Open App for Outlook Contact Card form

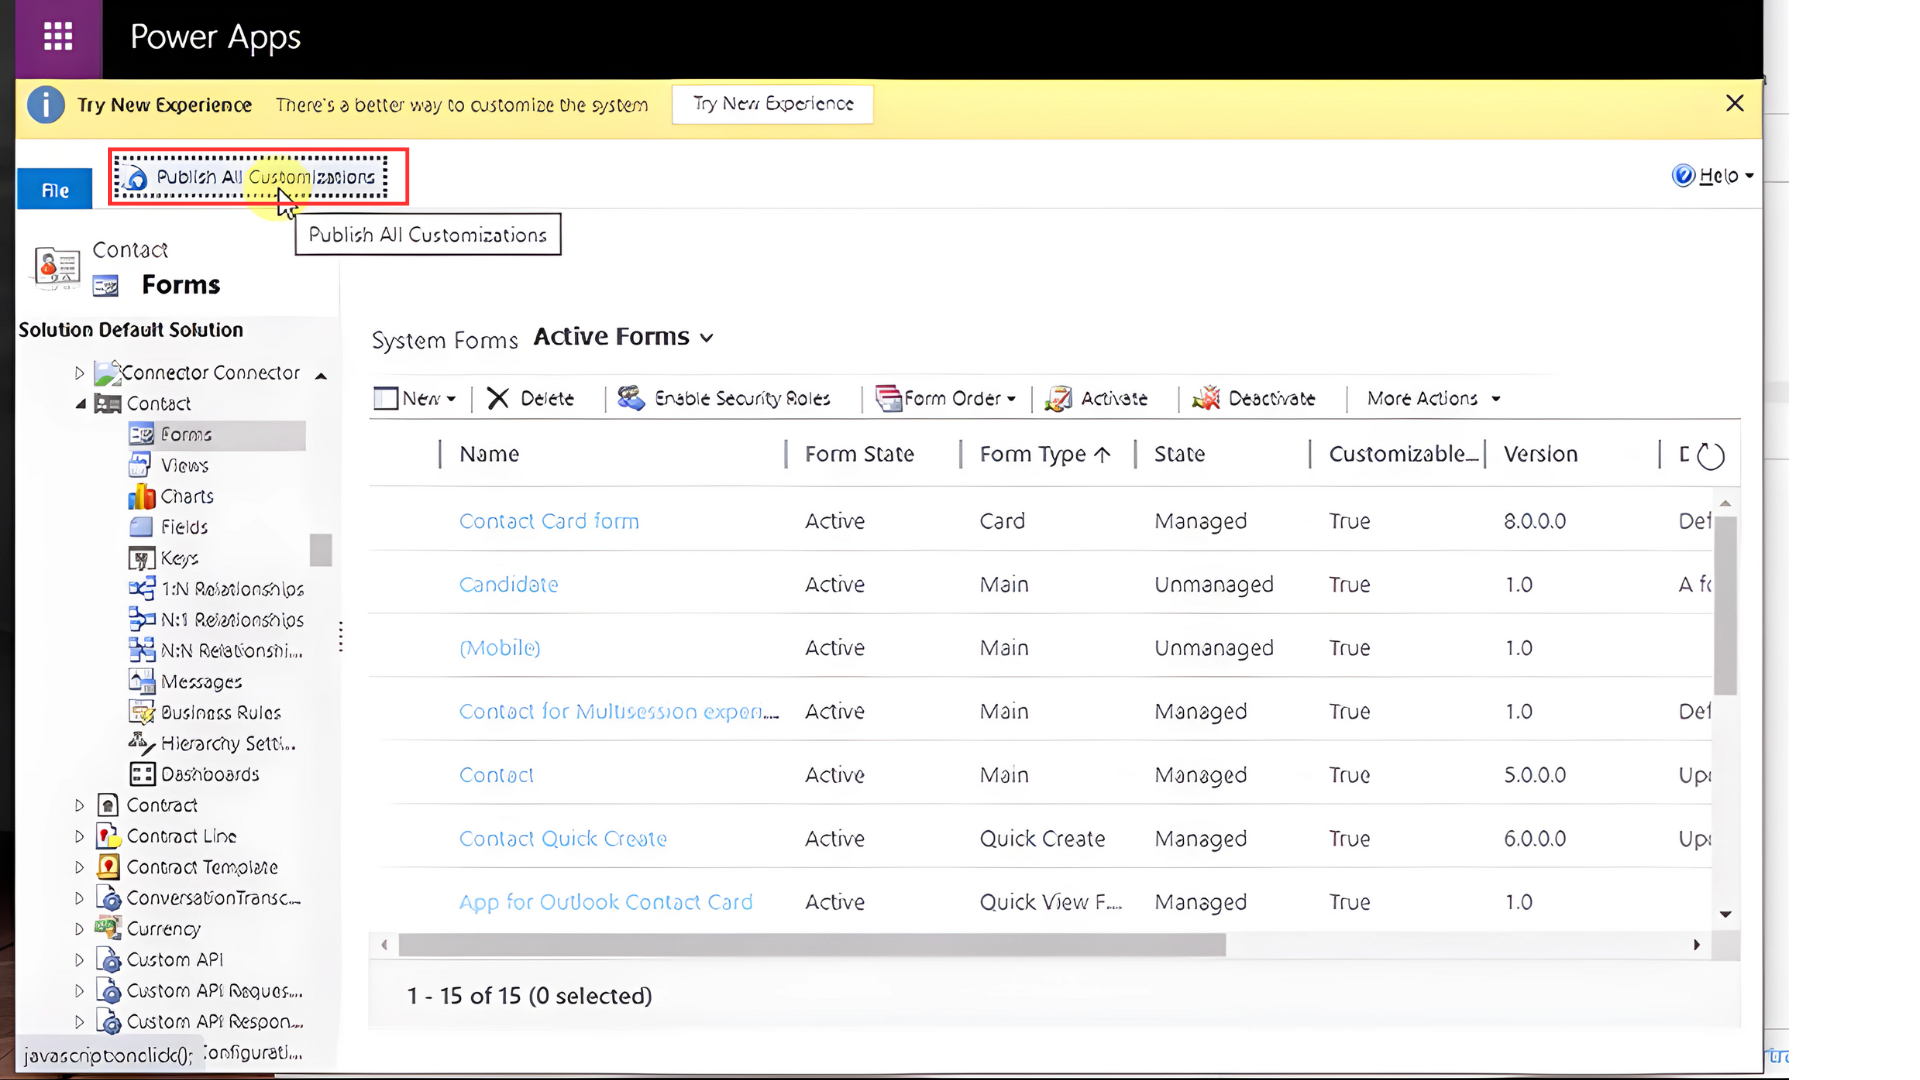605,902
